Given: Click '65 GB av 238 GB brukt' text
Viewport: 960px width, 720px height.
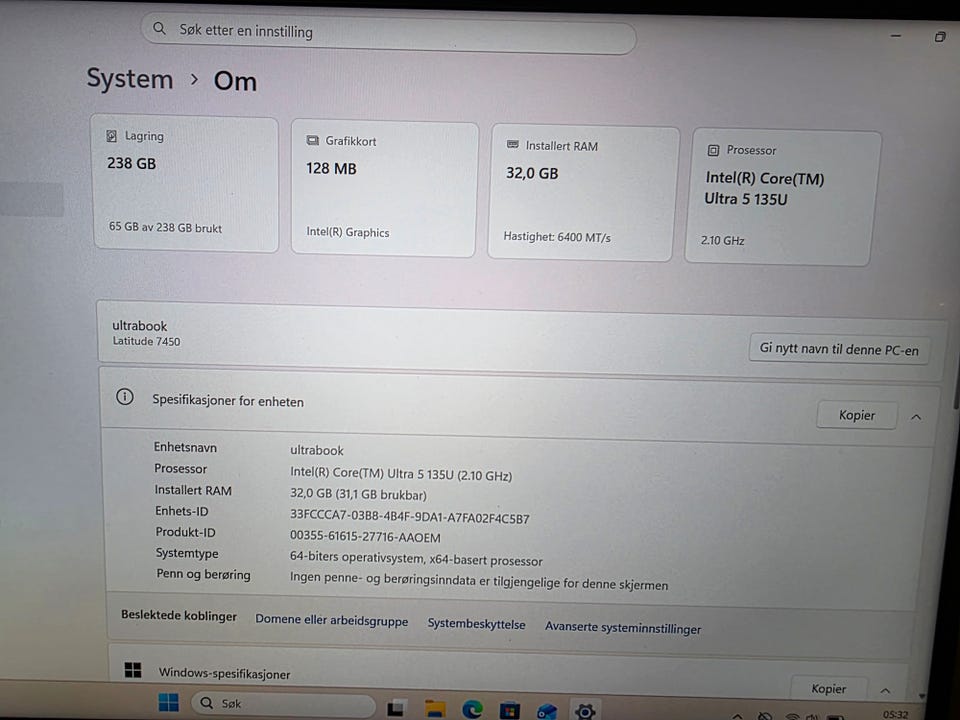Looking at the screenshot, I should [x=165, y=227].
